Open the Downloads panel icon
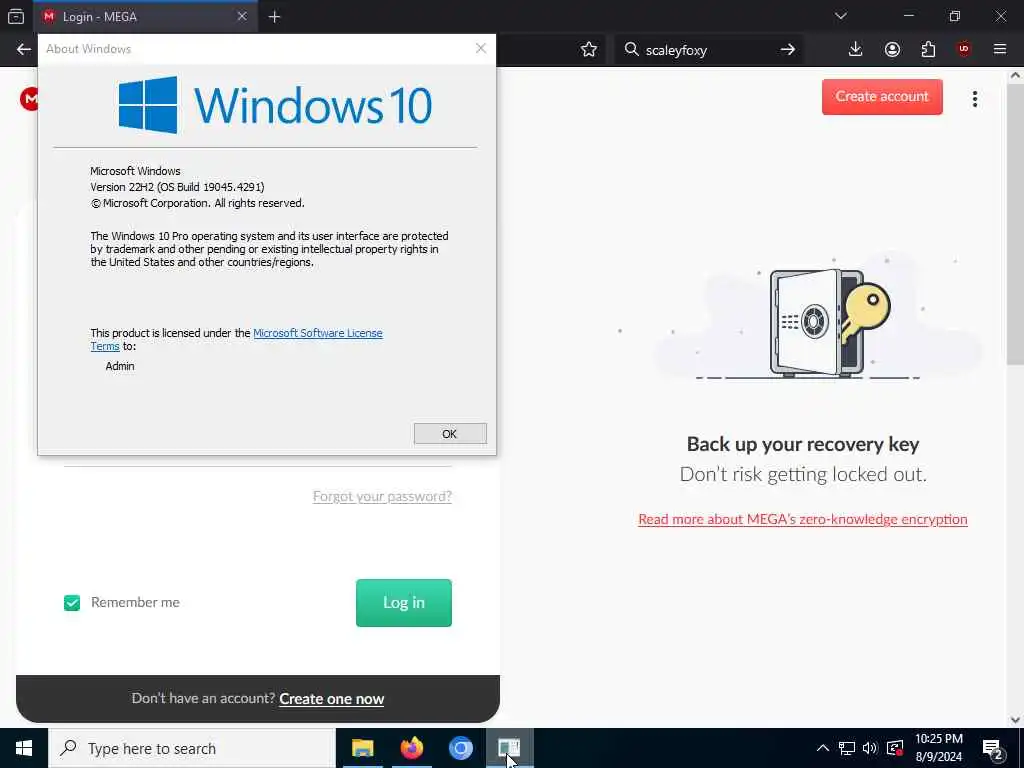Viewport: 1024px width, 768px height. [856, 50]
